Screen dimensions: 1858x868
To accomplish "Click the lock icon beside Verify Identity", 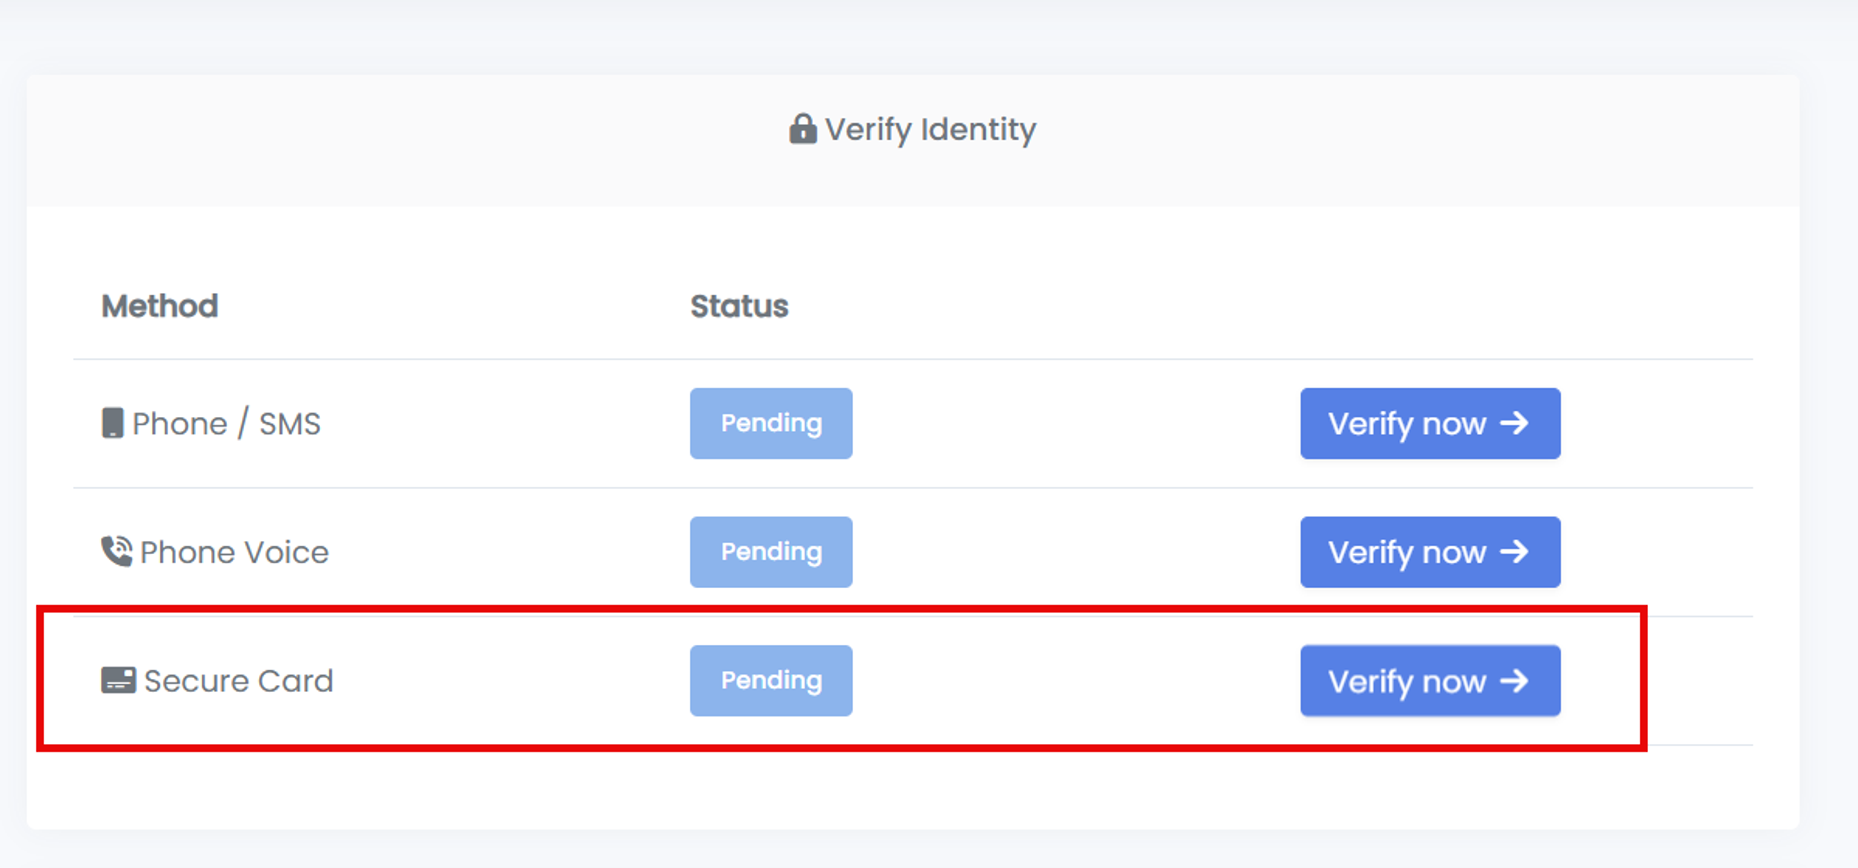I will pyautogui.click(x=802, y=129).
